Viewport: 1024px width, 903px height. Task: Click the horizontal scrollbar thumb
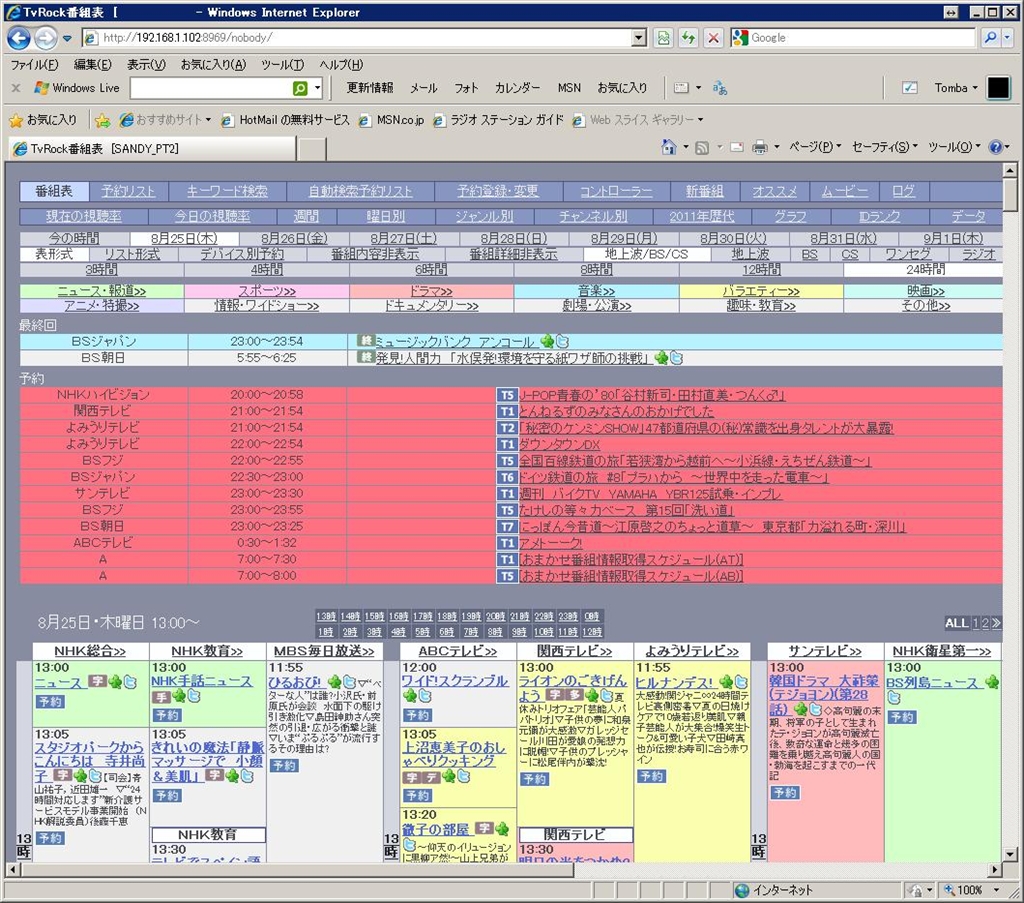click(296, 870)
